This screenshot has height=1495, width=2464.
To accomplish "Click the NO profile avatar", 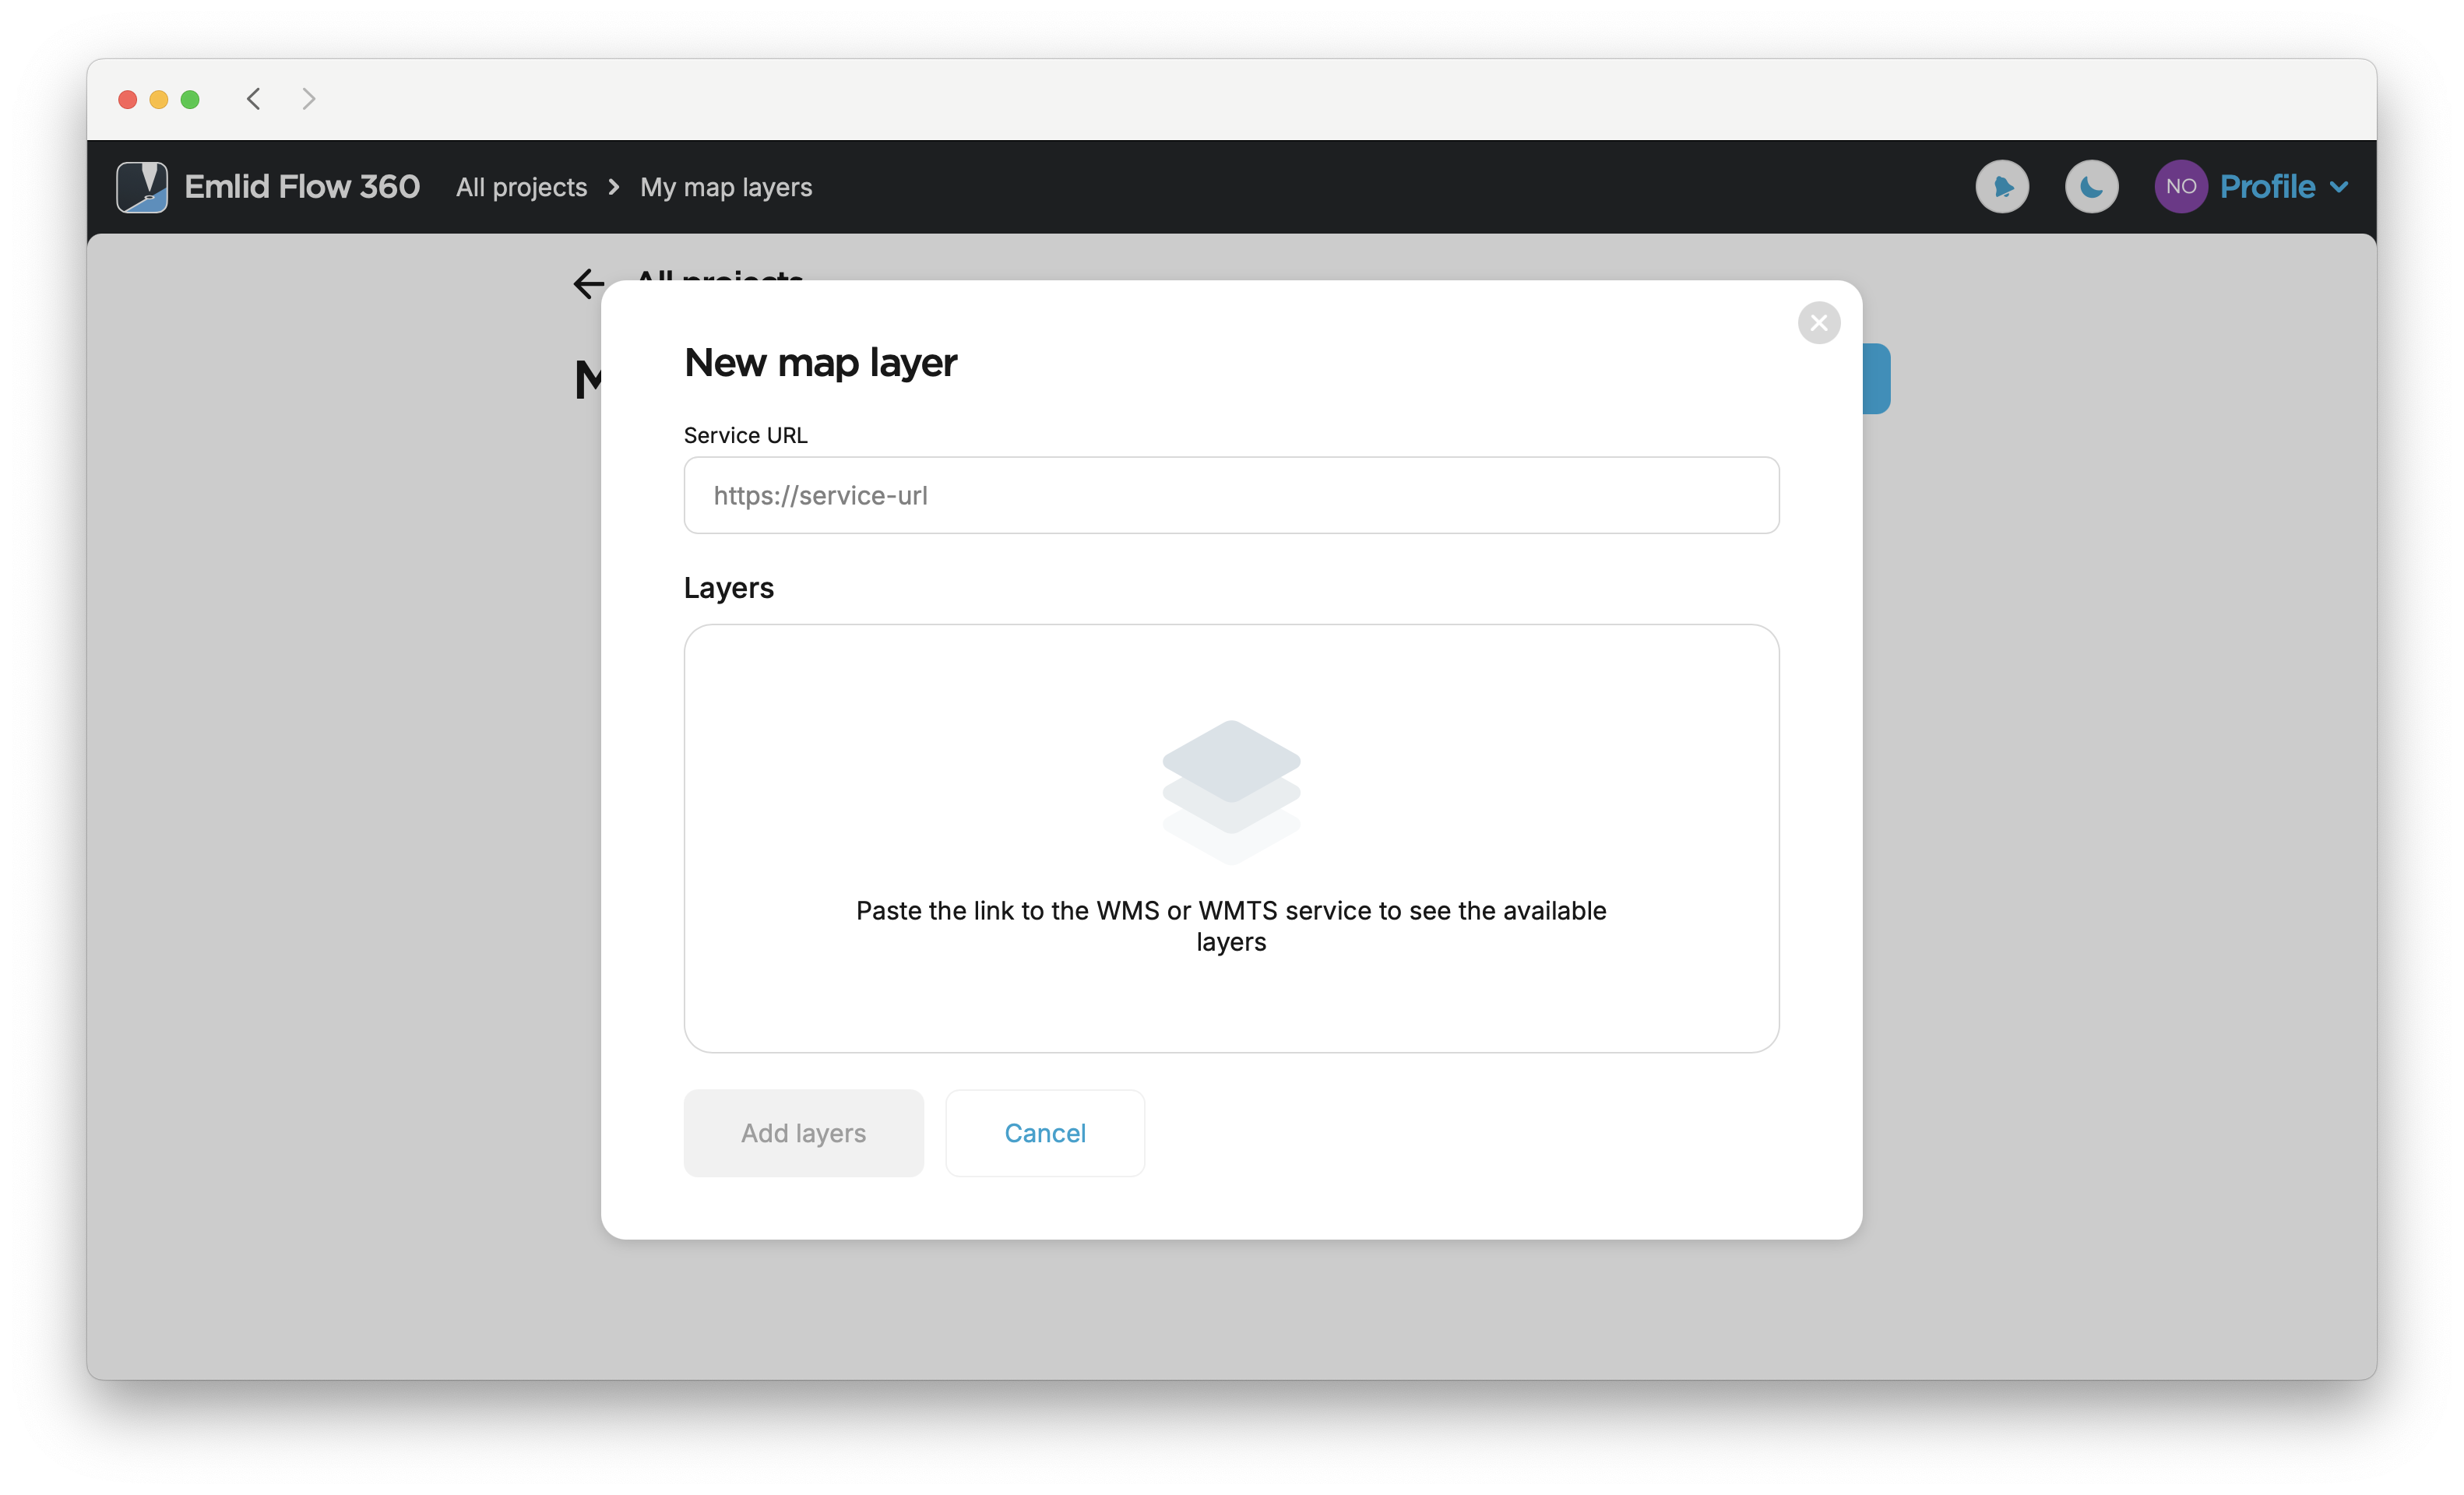I will coord(2180,187).
